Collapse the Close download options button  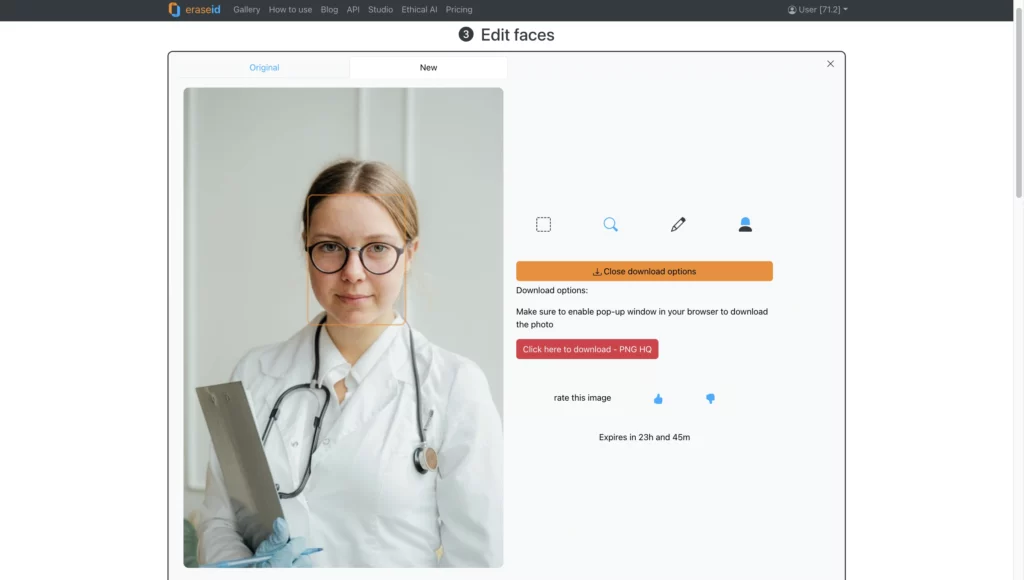coord(644,271)
